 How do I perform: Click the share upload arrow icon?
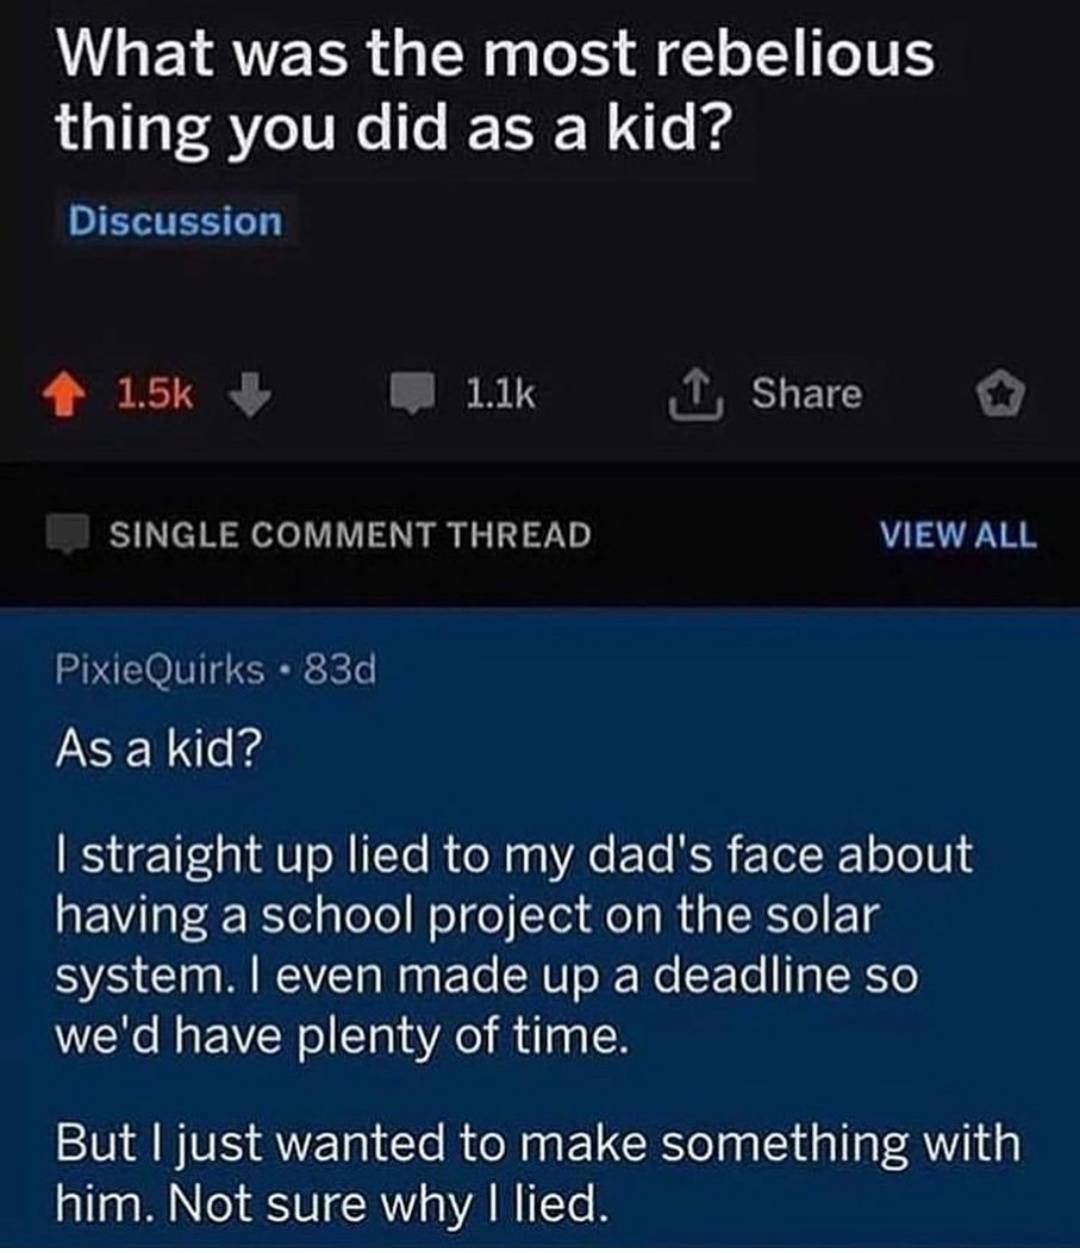point(695,395)
